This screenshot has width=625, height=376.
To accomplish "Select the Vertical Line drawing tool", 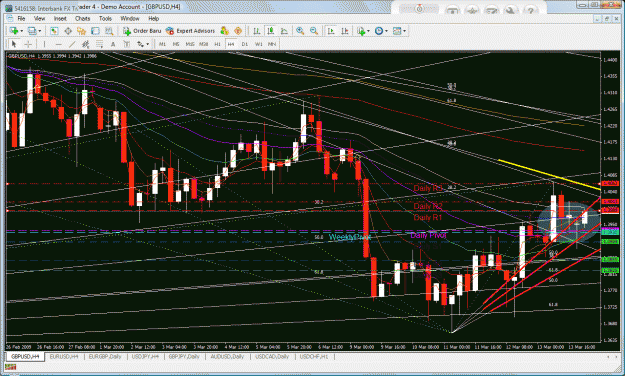I will pos(44,44).
